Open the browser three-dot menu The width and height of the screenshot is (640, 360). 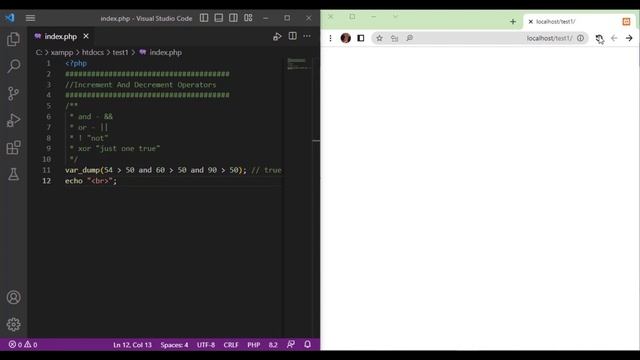(330, 38)
